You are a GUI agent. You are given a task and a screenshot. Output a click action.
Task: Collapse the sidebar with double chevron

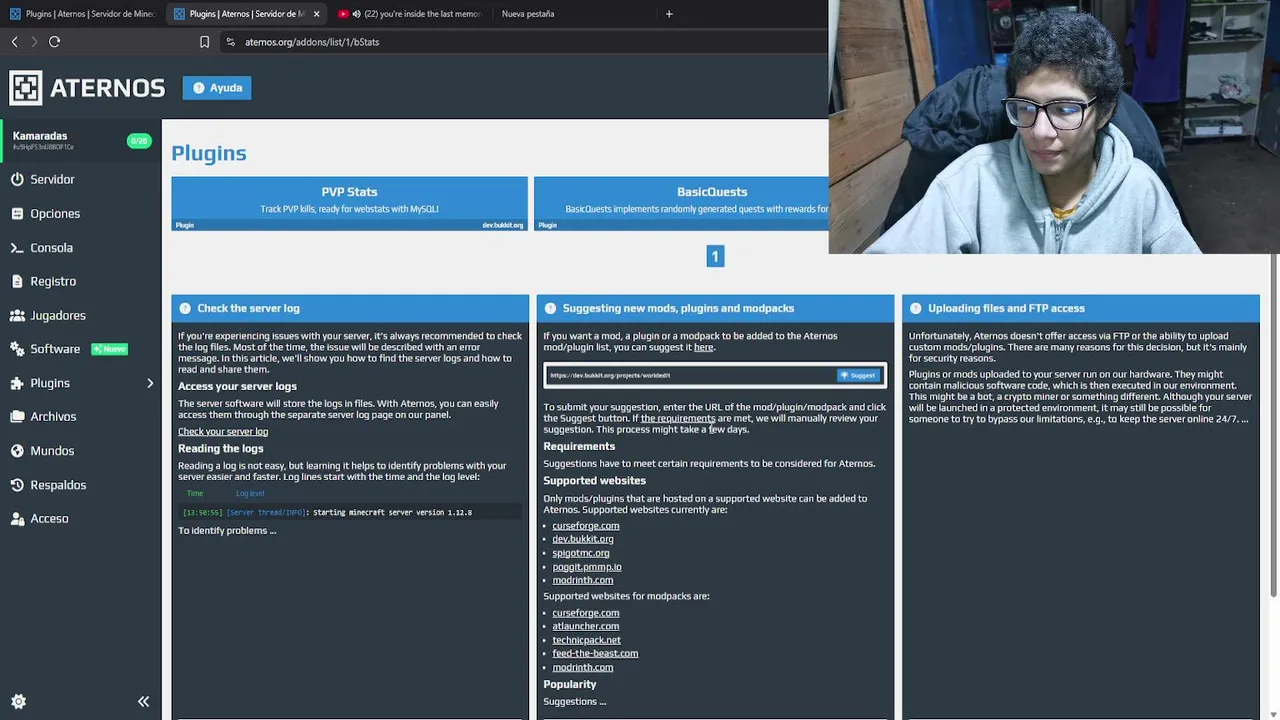(x=143, y=702)
